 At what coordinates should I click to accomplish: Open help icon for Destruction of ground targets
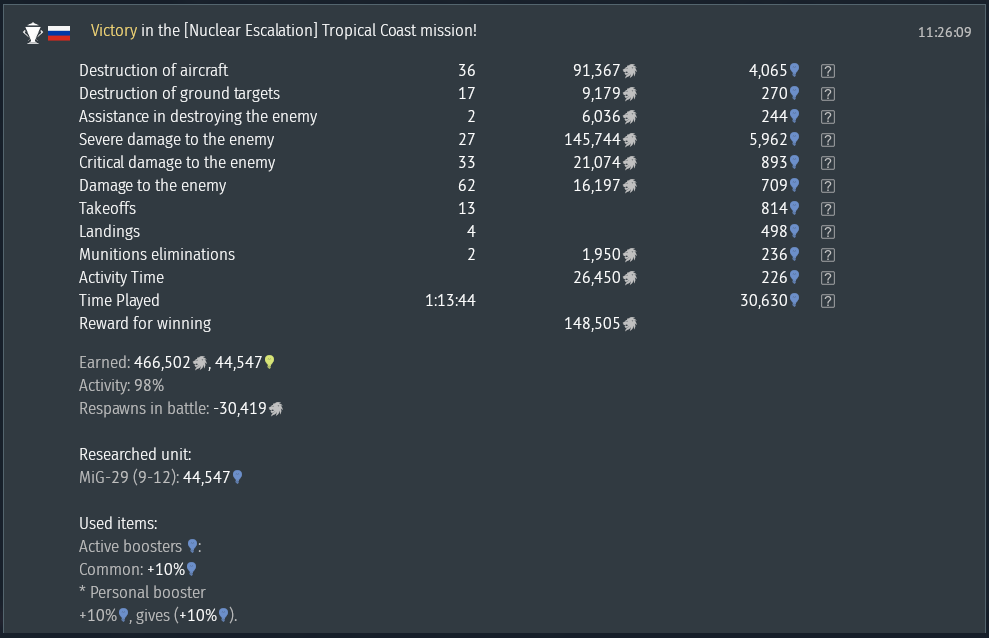click(x=827, y=94)
